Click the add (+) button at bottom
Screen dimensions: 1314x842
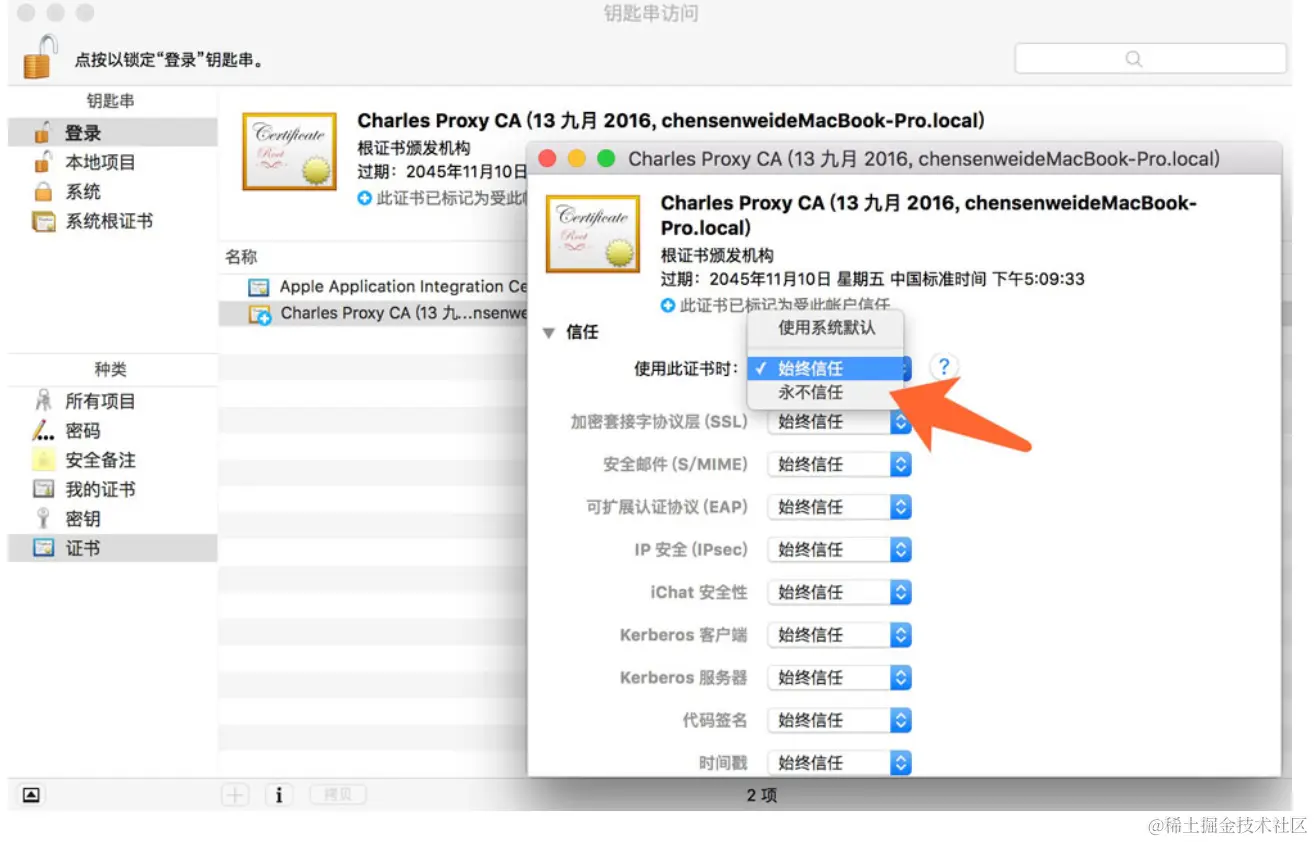[x=235, y=795]
